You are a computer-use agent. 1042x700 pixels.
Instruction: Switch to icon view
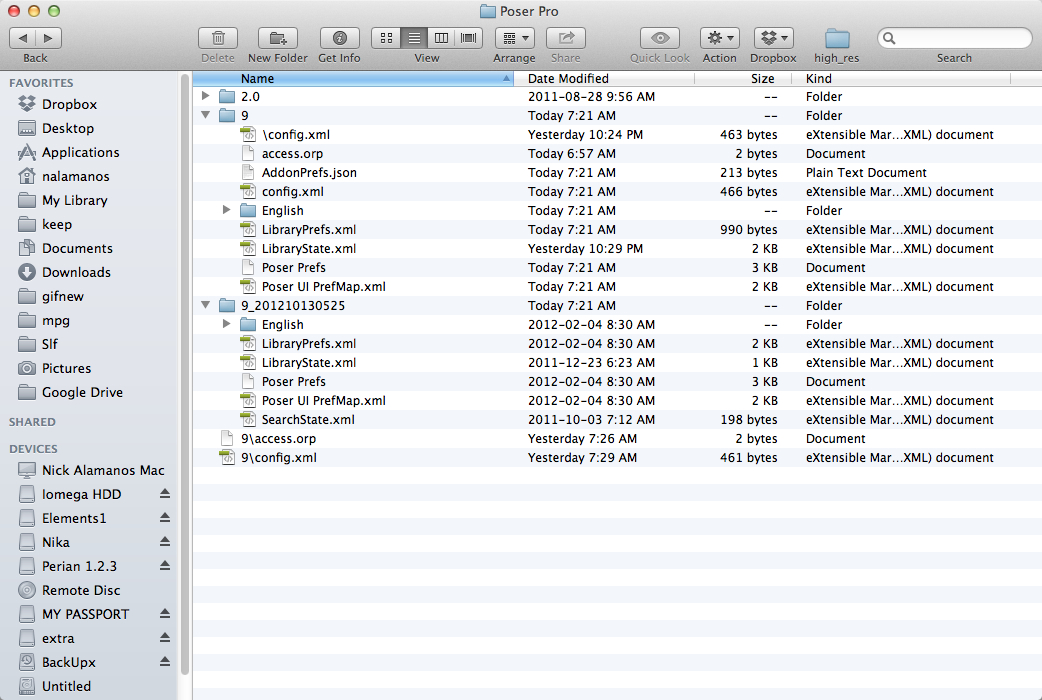point(386,38)
